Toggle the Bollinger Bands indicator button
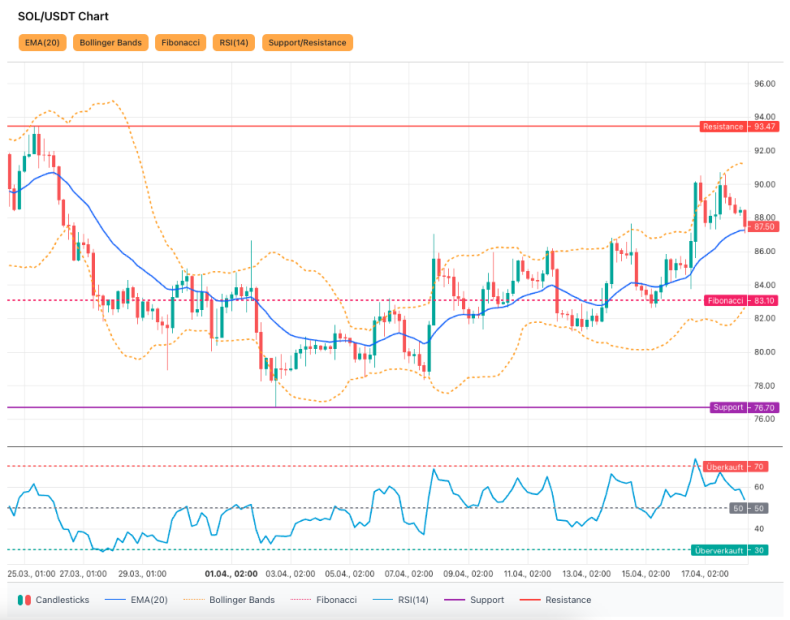The height and width of the screenshot is (620, 790). pyautogui.click(x=110, y=42)
